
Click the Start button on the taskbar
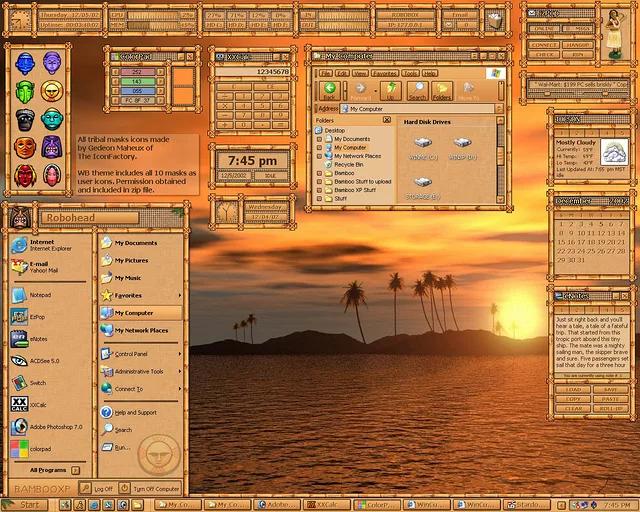[24, 505]
